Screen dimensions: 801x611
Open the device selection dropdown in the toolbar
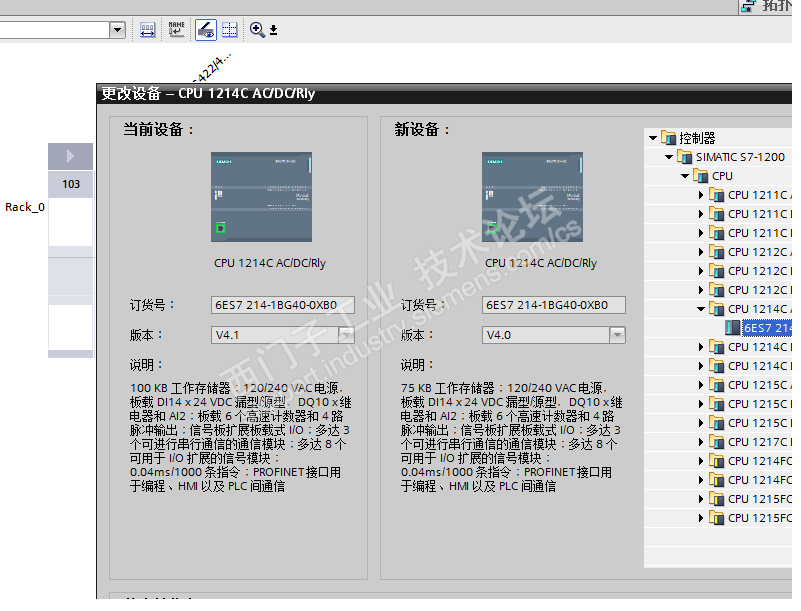click(x=117, y=30)
